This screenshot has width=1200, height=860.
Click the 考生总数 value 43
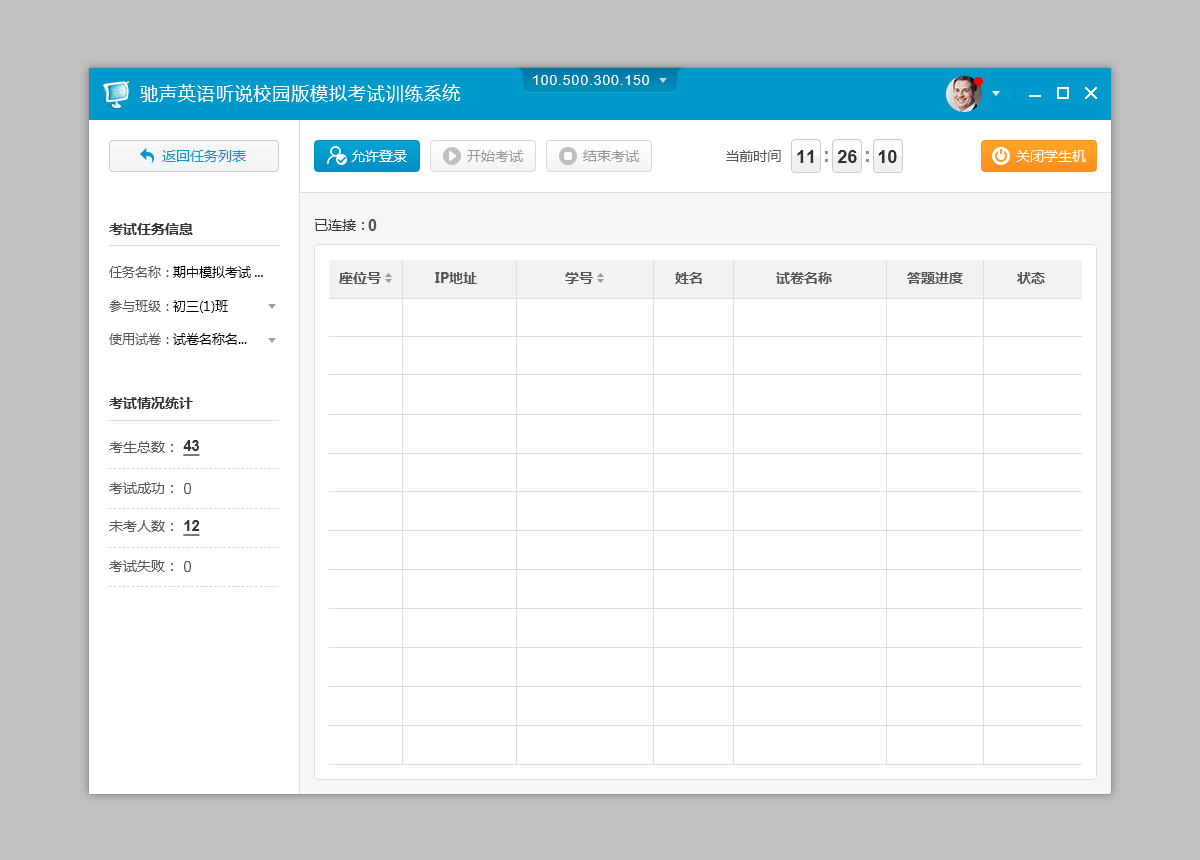(x=191, y=446)
